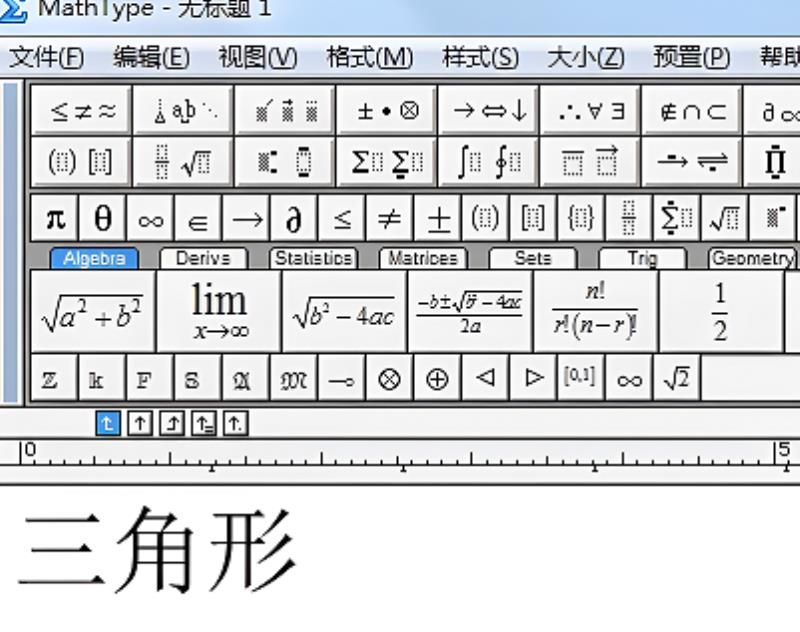
Task: Insert the left-pointing triangle symbol
Action: (485, 378)
